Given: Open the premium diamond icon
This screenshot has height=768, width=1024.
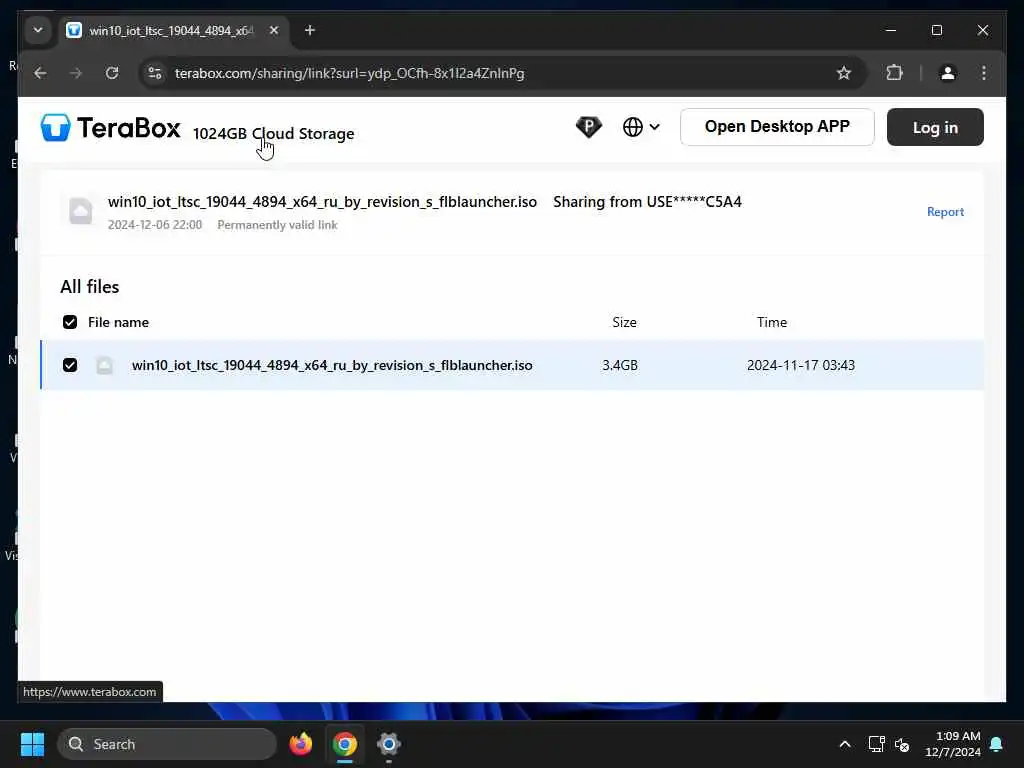Looking at the screenshot, I should click(588, 127).
